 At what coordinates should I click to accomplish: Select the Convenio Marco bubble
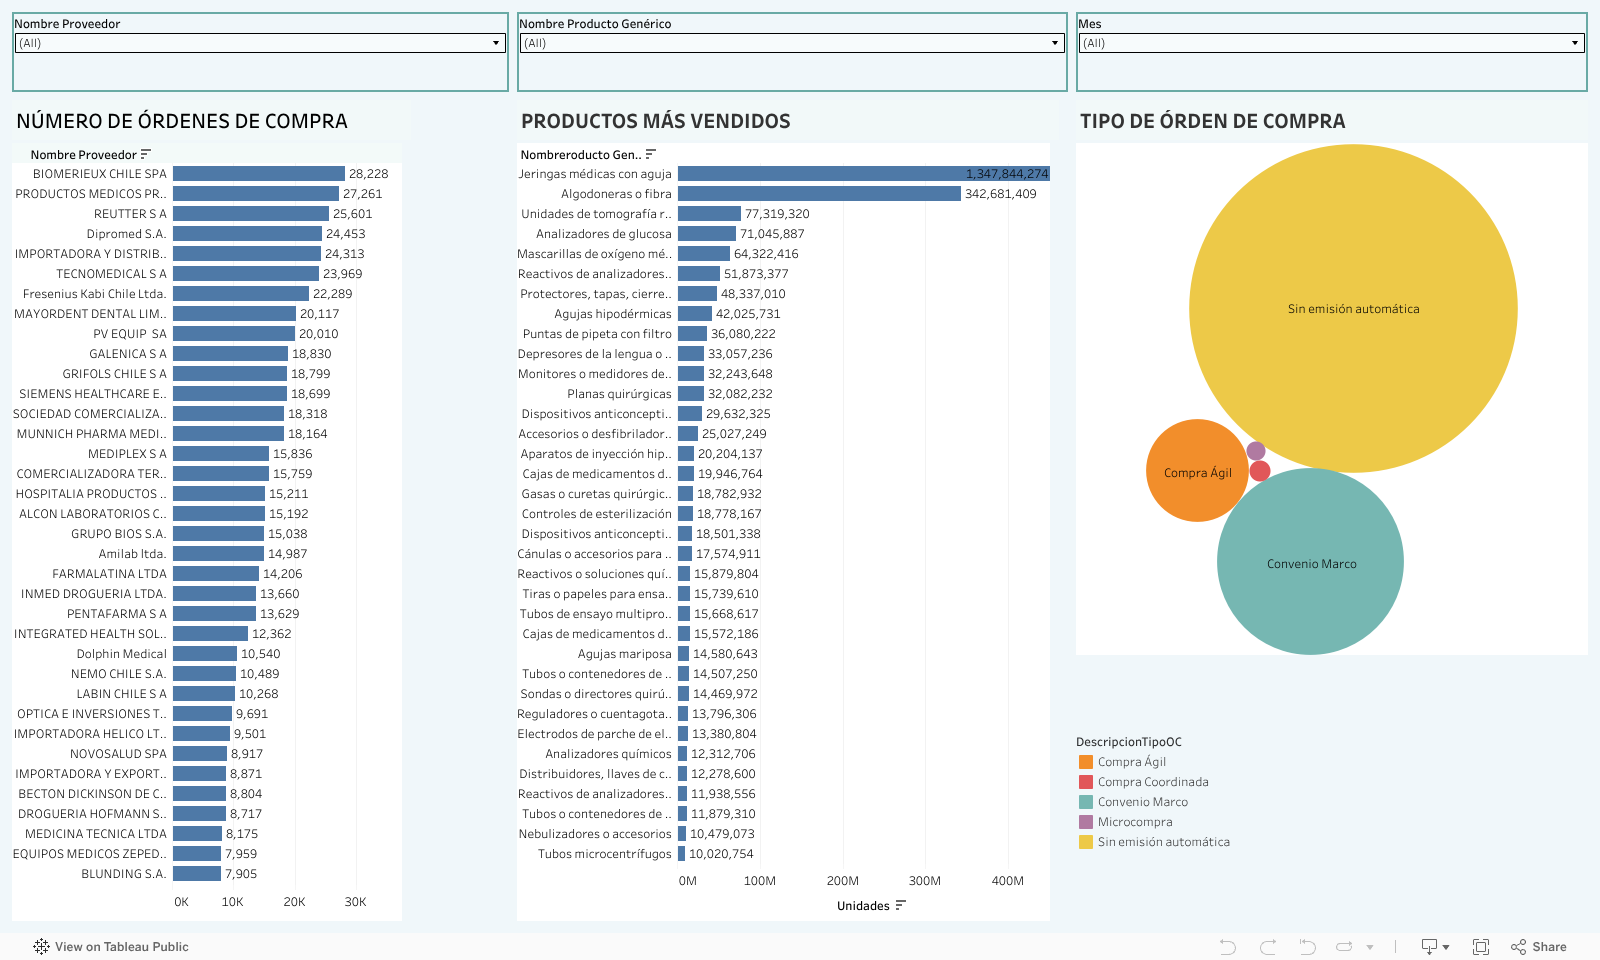(x=1310, y=562)
